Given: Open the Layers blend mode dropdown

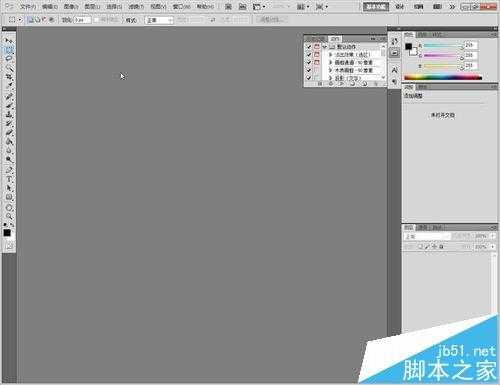Looking at the screenshot, I should click(x=427, y=236).
